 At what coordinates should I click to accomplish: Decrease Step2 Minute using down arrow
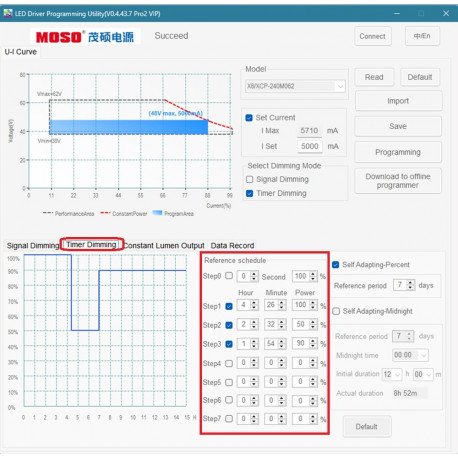point(282,327)
